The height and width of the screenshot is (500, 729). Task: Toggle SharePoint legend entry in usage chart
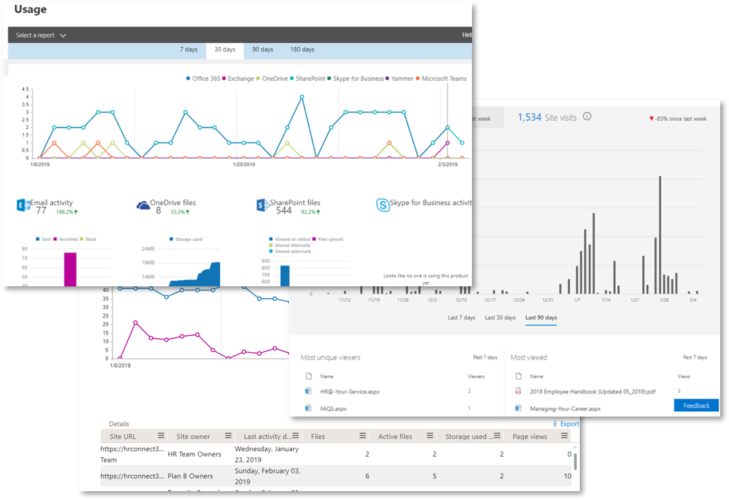pos(307,79)
